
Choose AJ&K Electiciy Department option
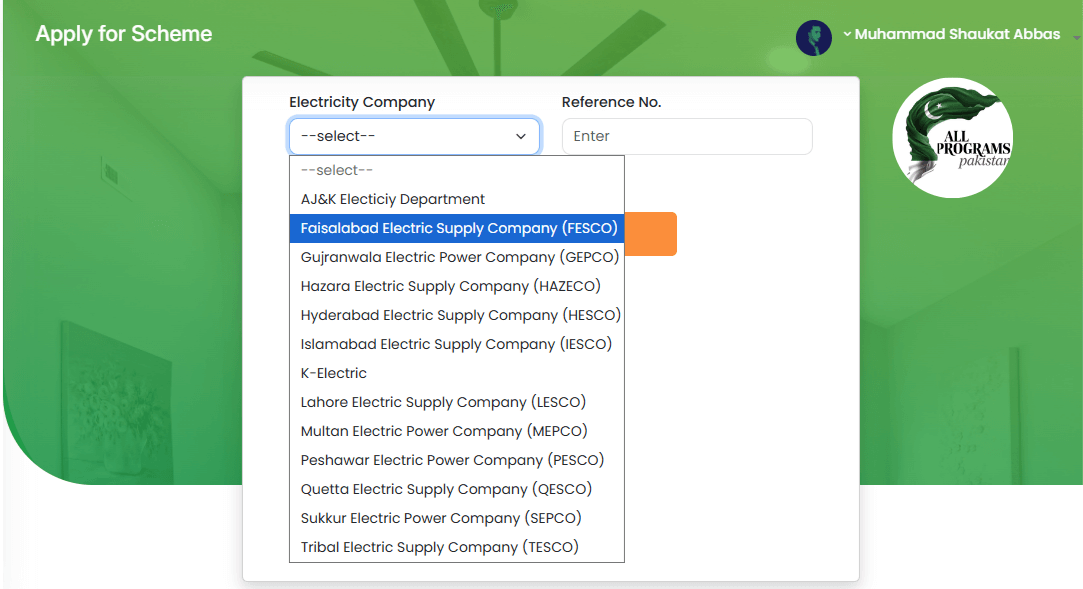click(393, 200)
